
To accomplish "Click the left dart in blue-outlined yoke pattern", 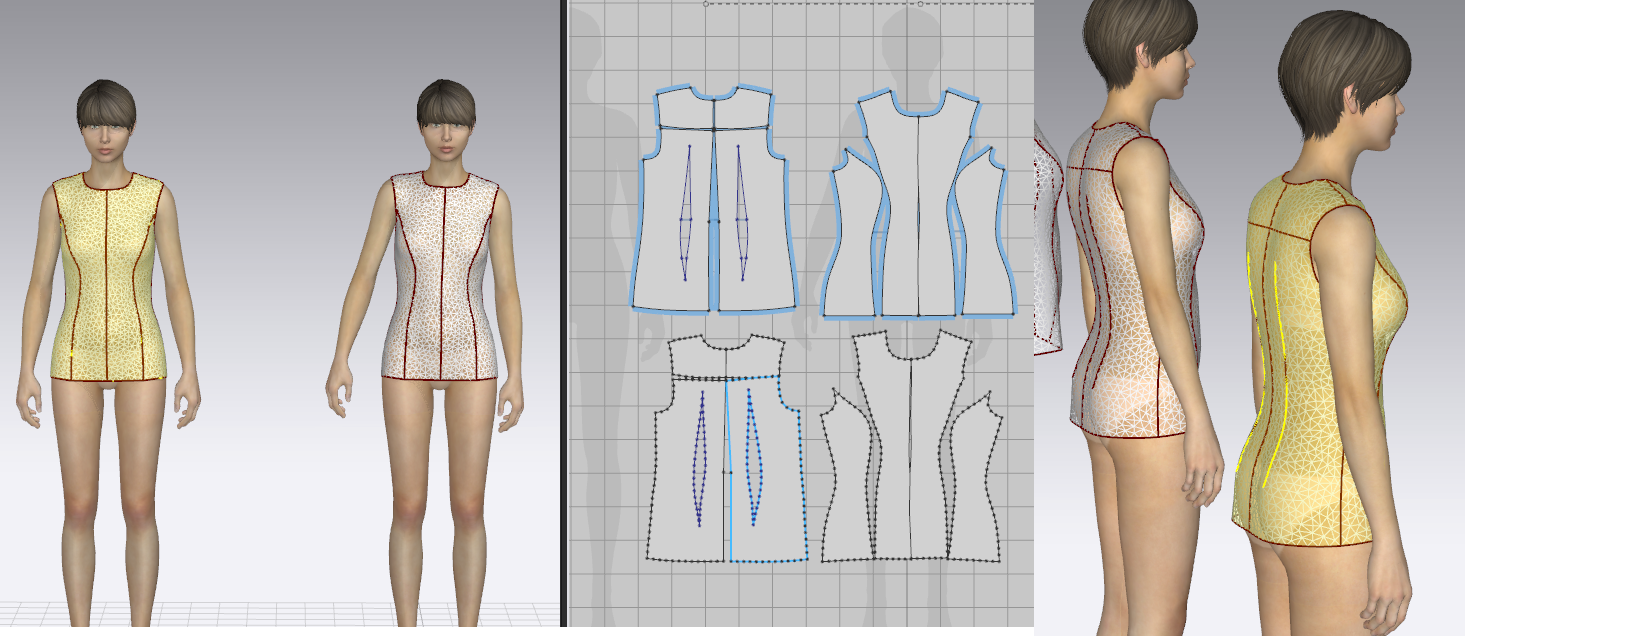I will pos(686,212).
